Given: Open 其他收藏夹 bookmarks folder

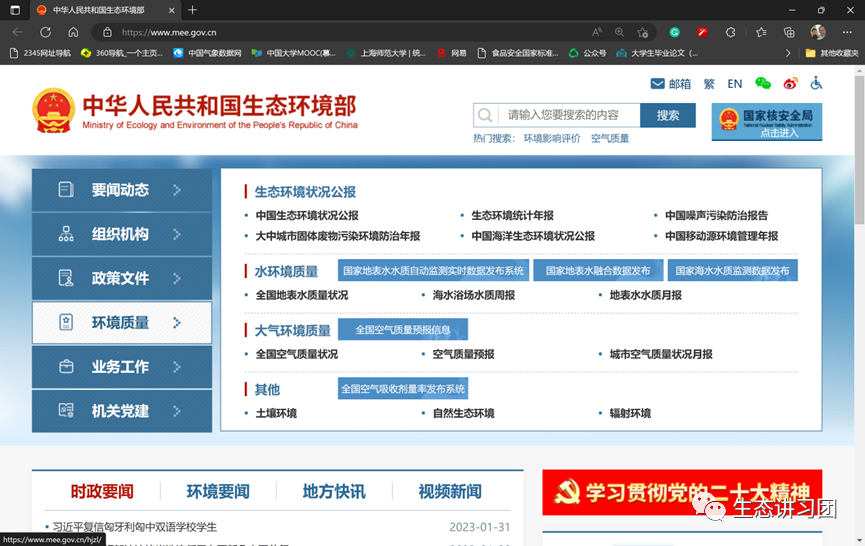Looking at the screenshot, I should point(832,53).
